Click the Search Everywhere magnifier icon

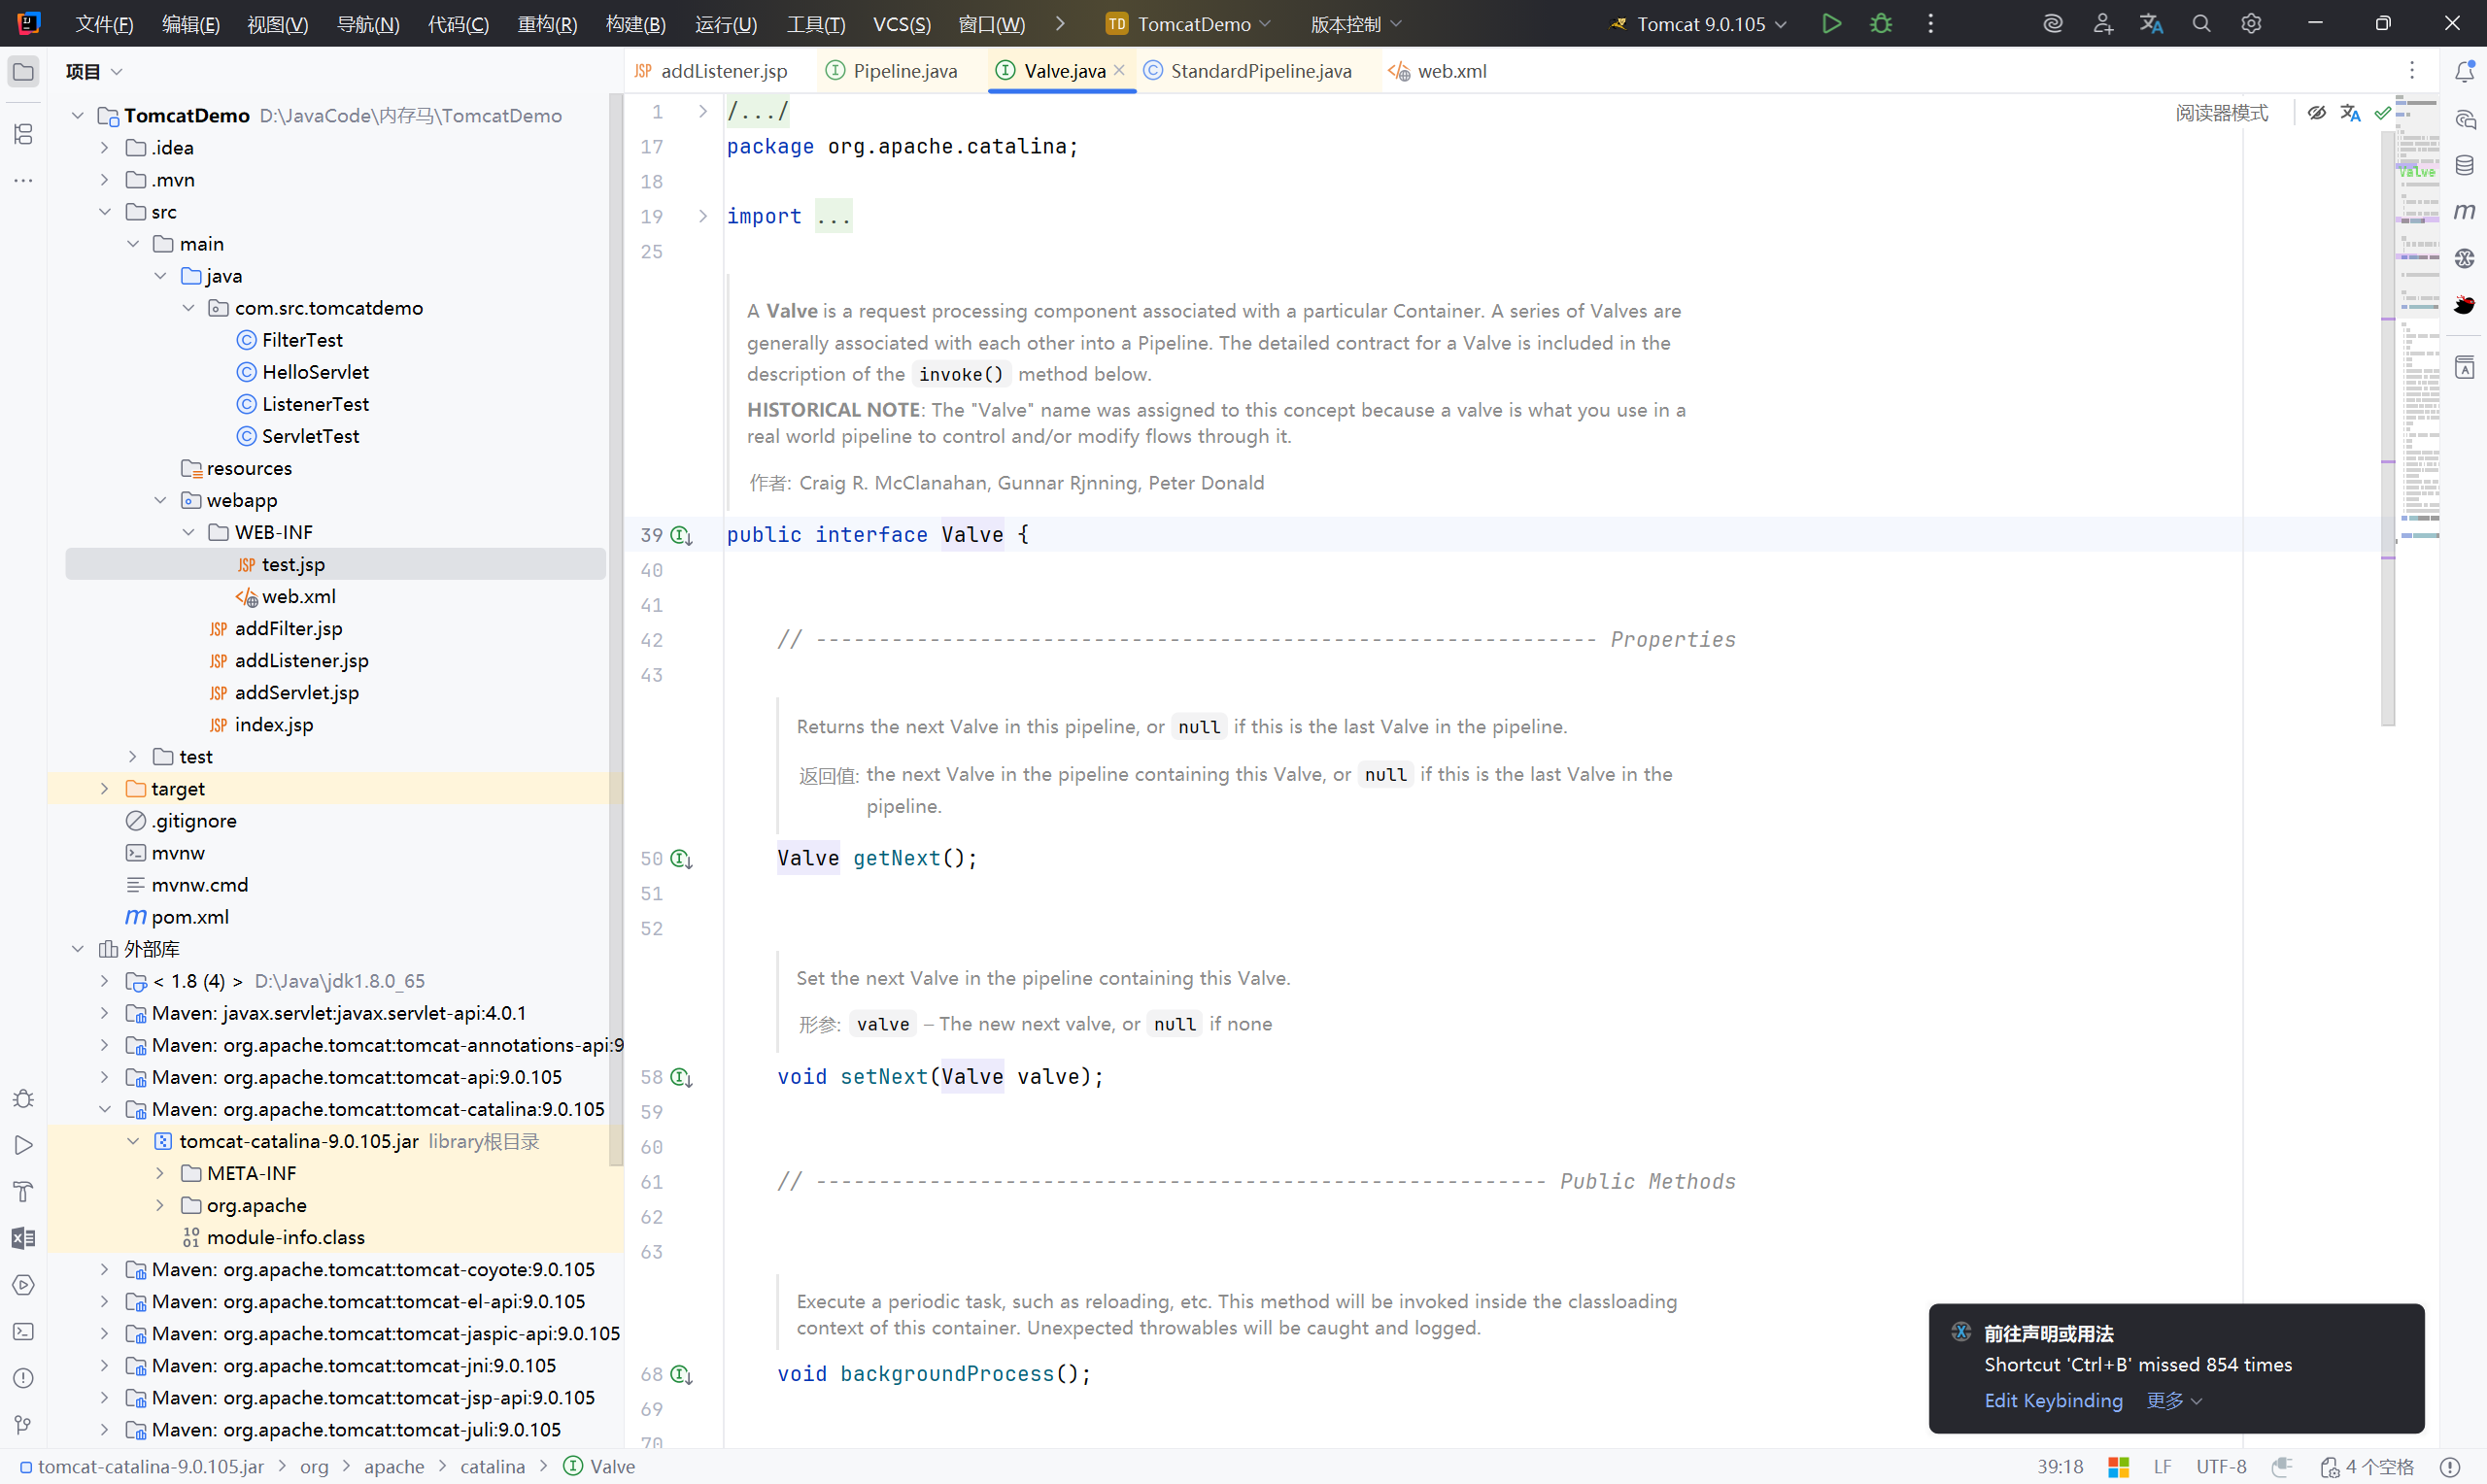click(x=2201, y=24)
